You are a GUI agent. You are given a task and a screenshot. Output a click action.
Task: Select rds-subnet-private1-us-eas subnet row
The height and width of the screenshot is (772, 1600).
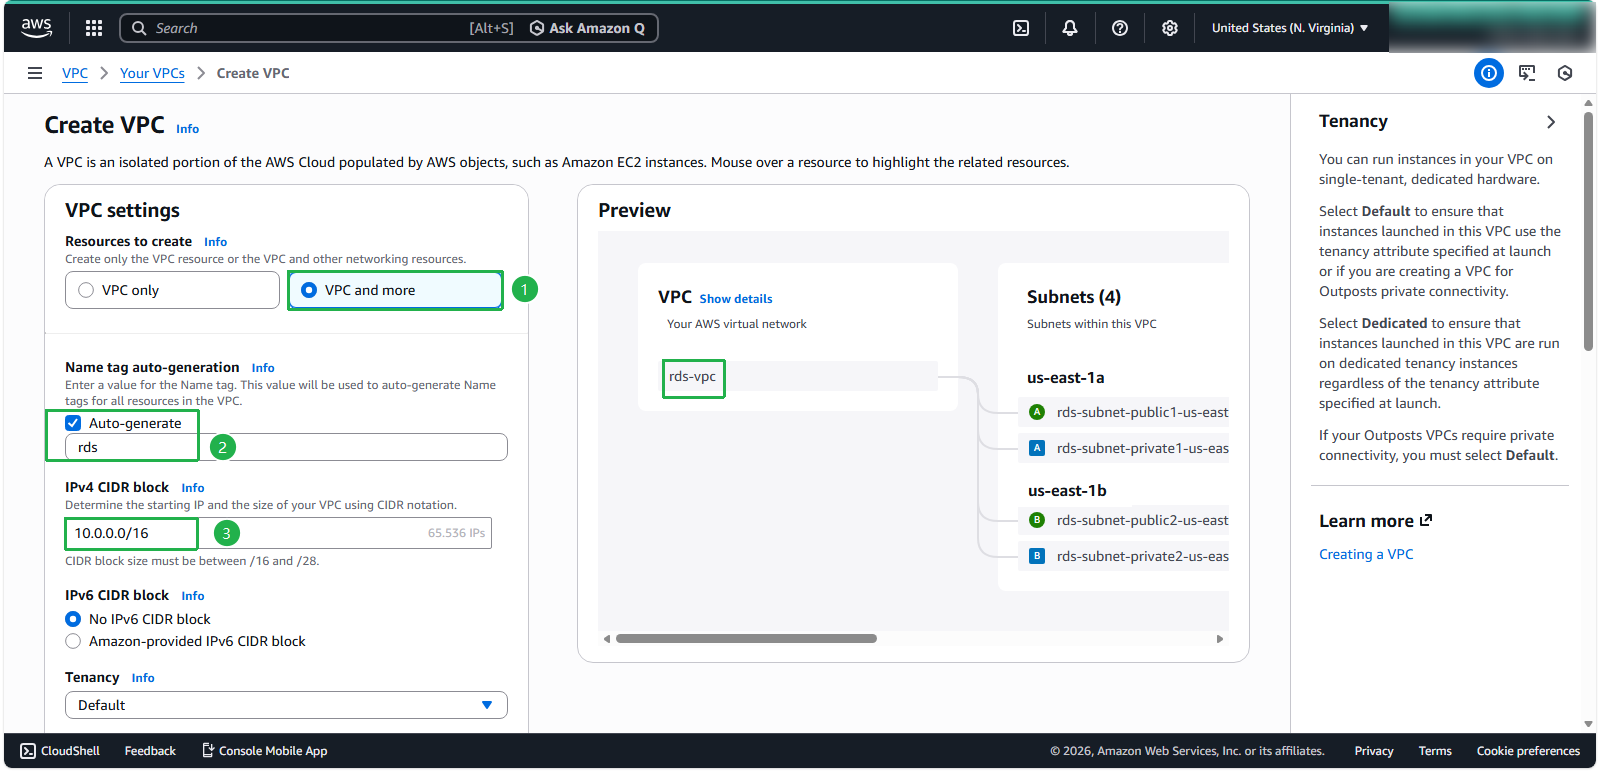point(1123,448)
